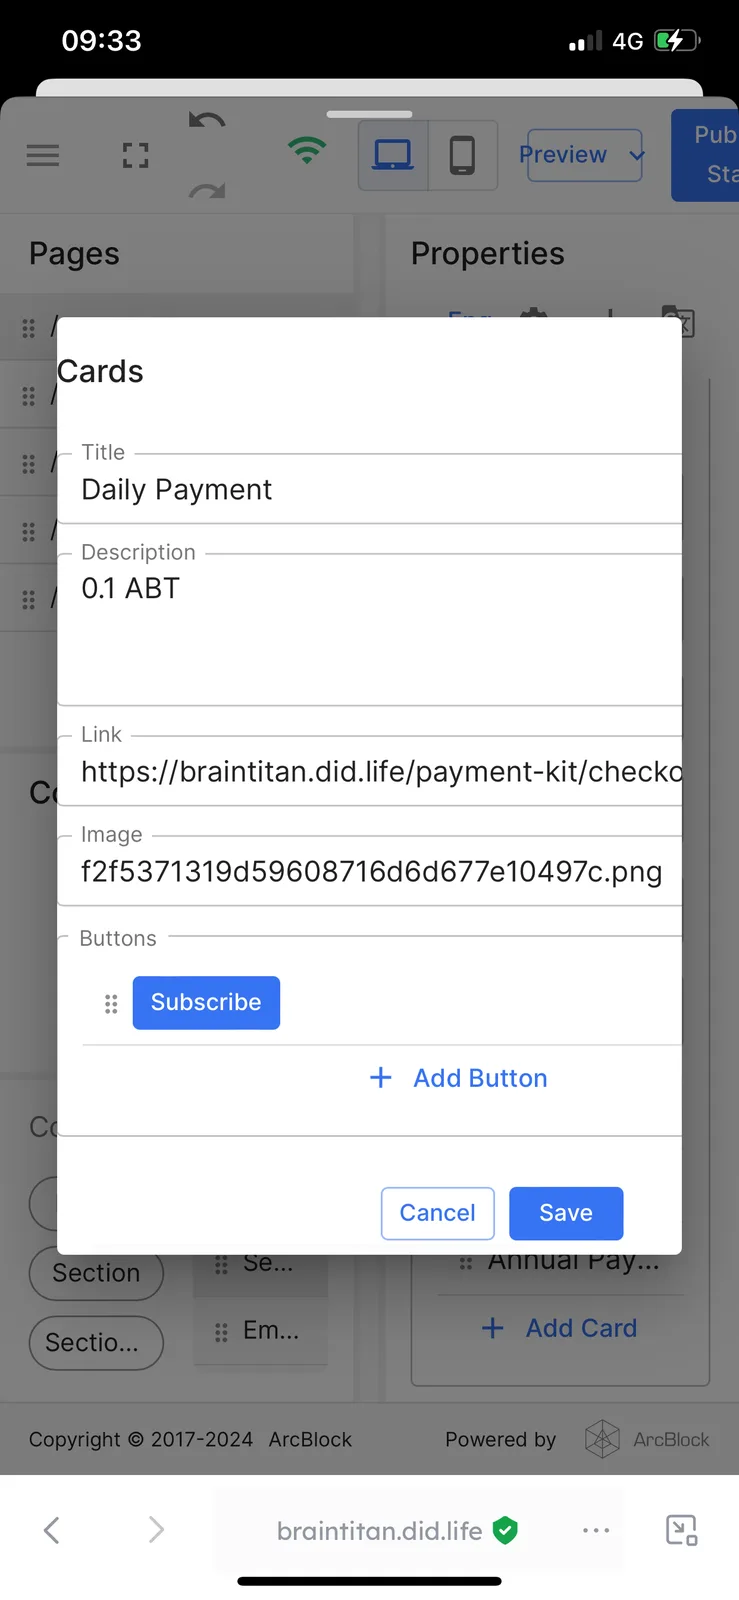Go back with browser back arrow

(x=52, y=1529)
